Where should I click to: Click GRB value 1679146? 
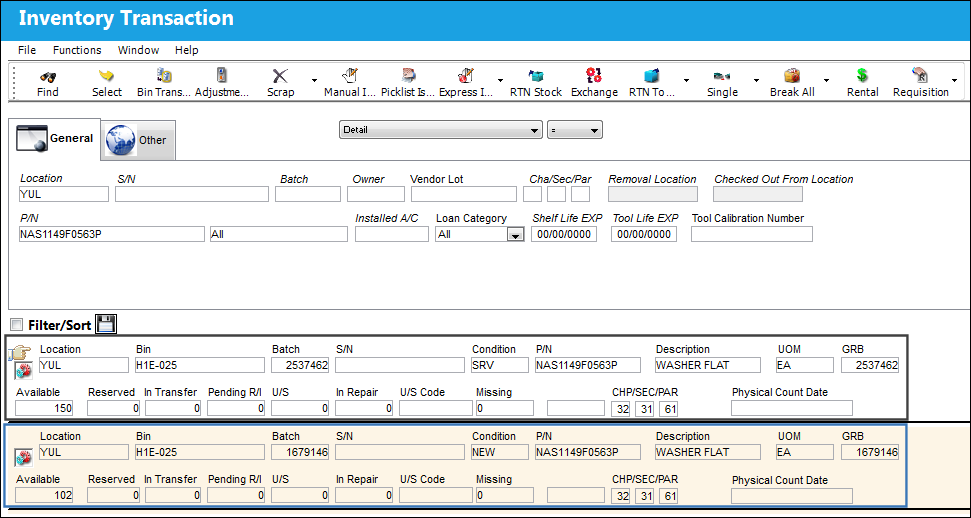click(869, 452)
